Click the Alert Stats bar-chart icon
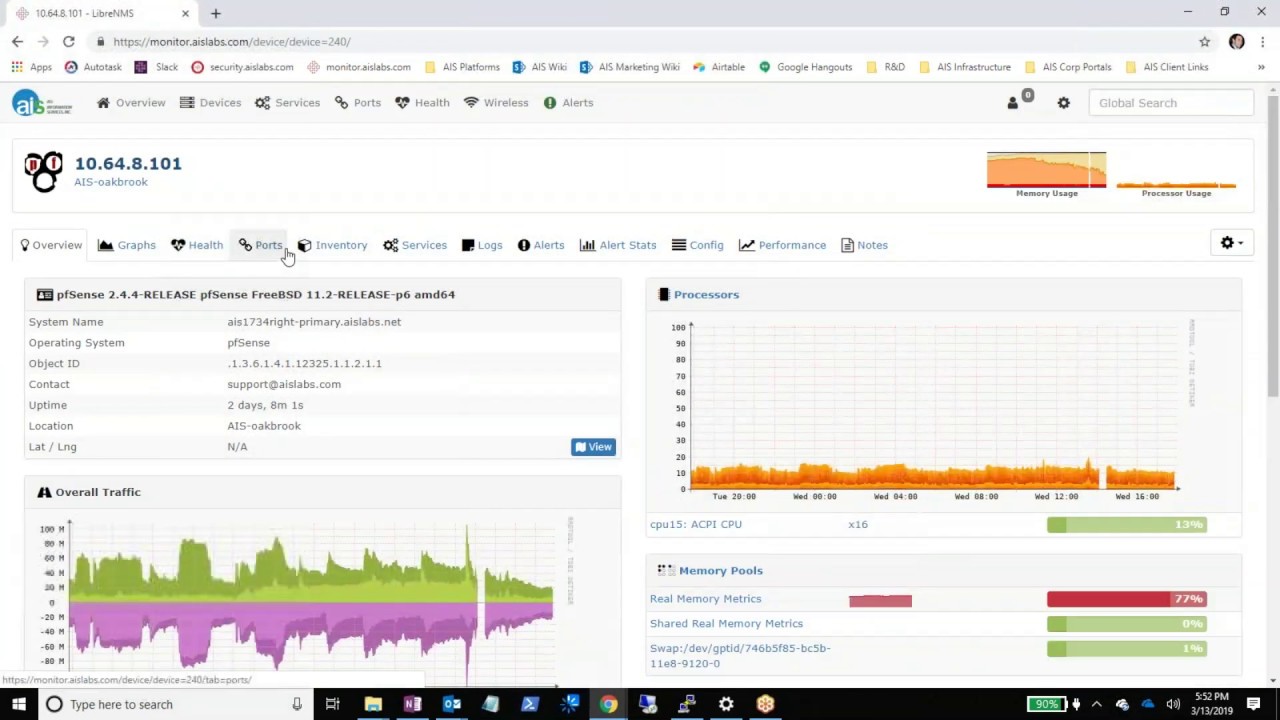The image size is (1280, 720). (x=587, y=245)
